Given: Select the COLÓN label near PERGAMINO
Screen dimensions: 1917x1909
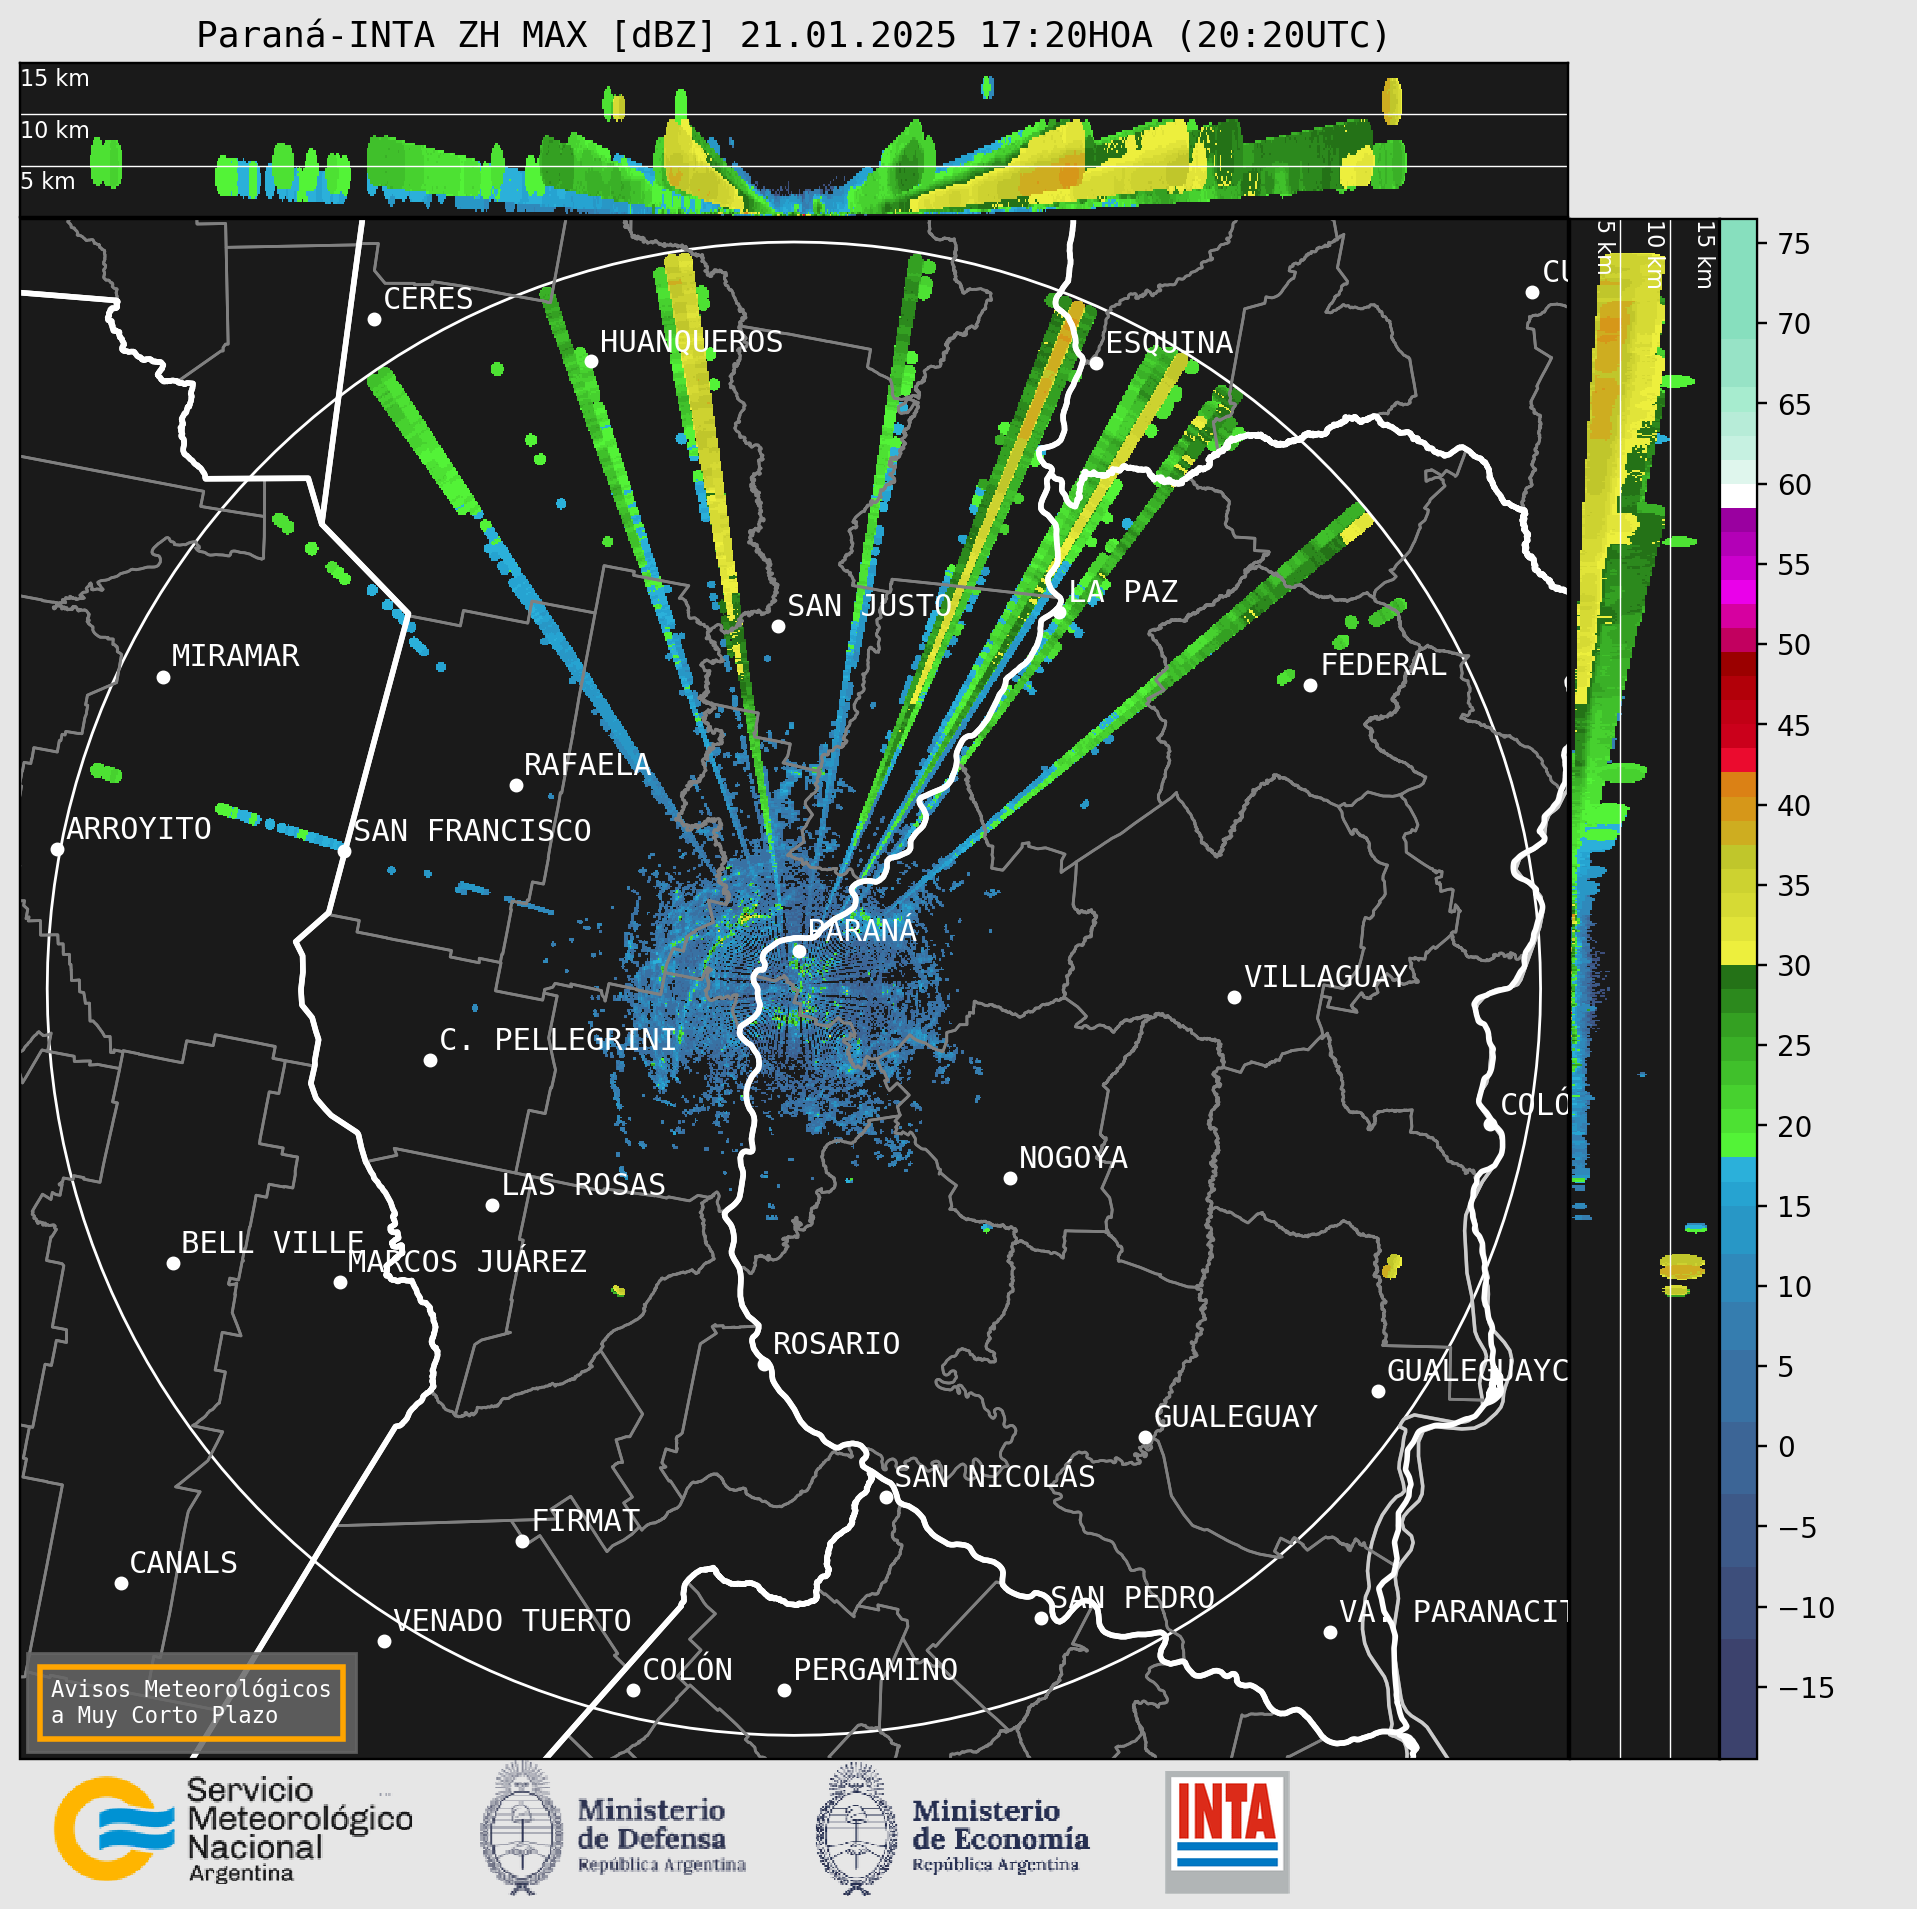Looking at the screenshot, I should pyautogui.click(x=687, y=1669).
